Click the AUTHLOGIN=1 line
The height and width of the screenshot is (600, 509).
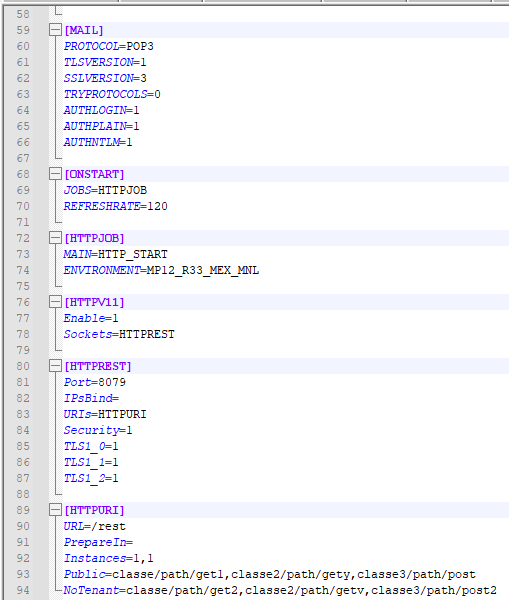[101, 110]
